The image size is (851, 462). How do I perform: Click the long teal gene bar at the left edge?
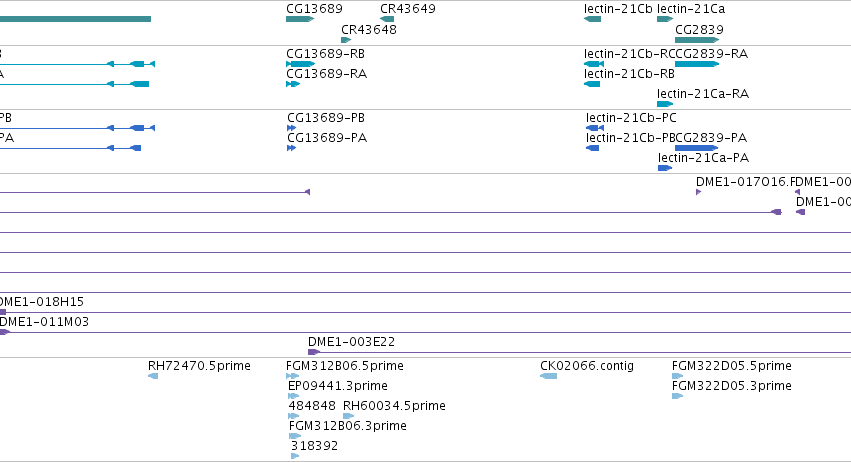pos(75,19)
